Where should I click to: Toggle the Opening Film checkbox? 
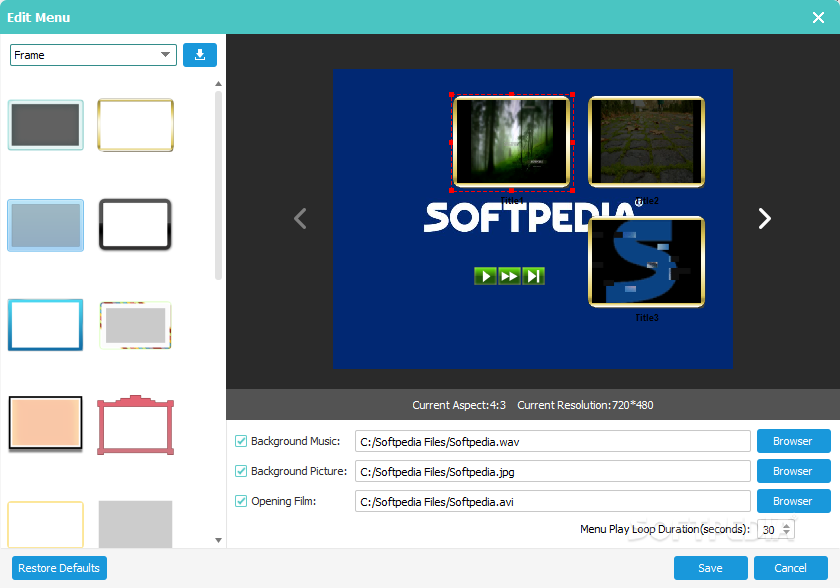(x=241, y=501)
